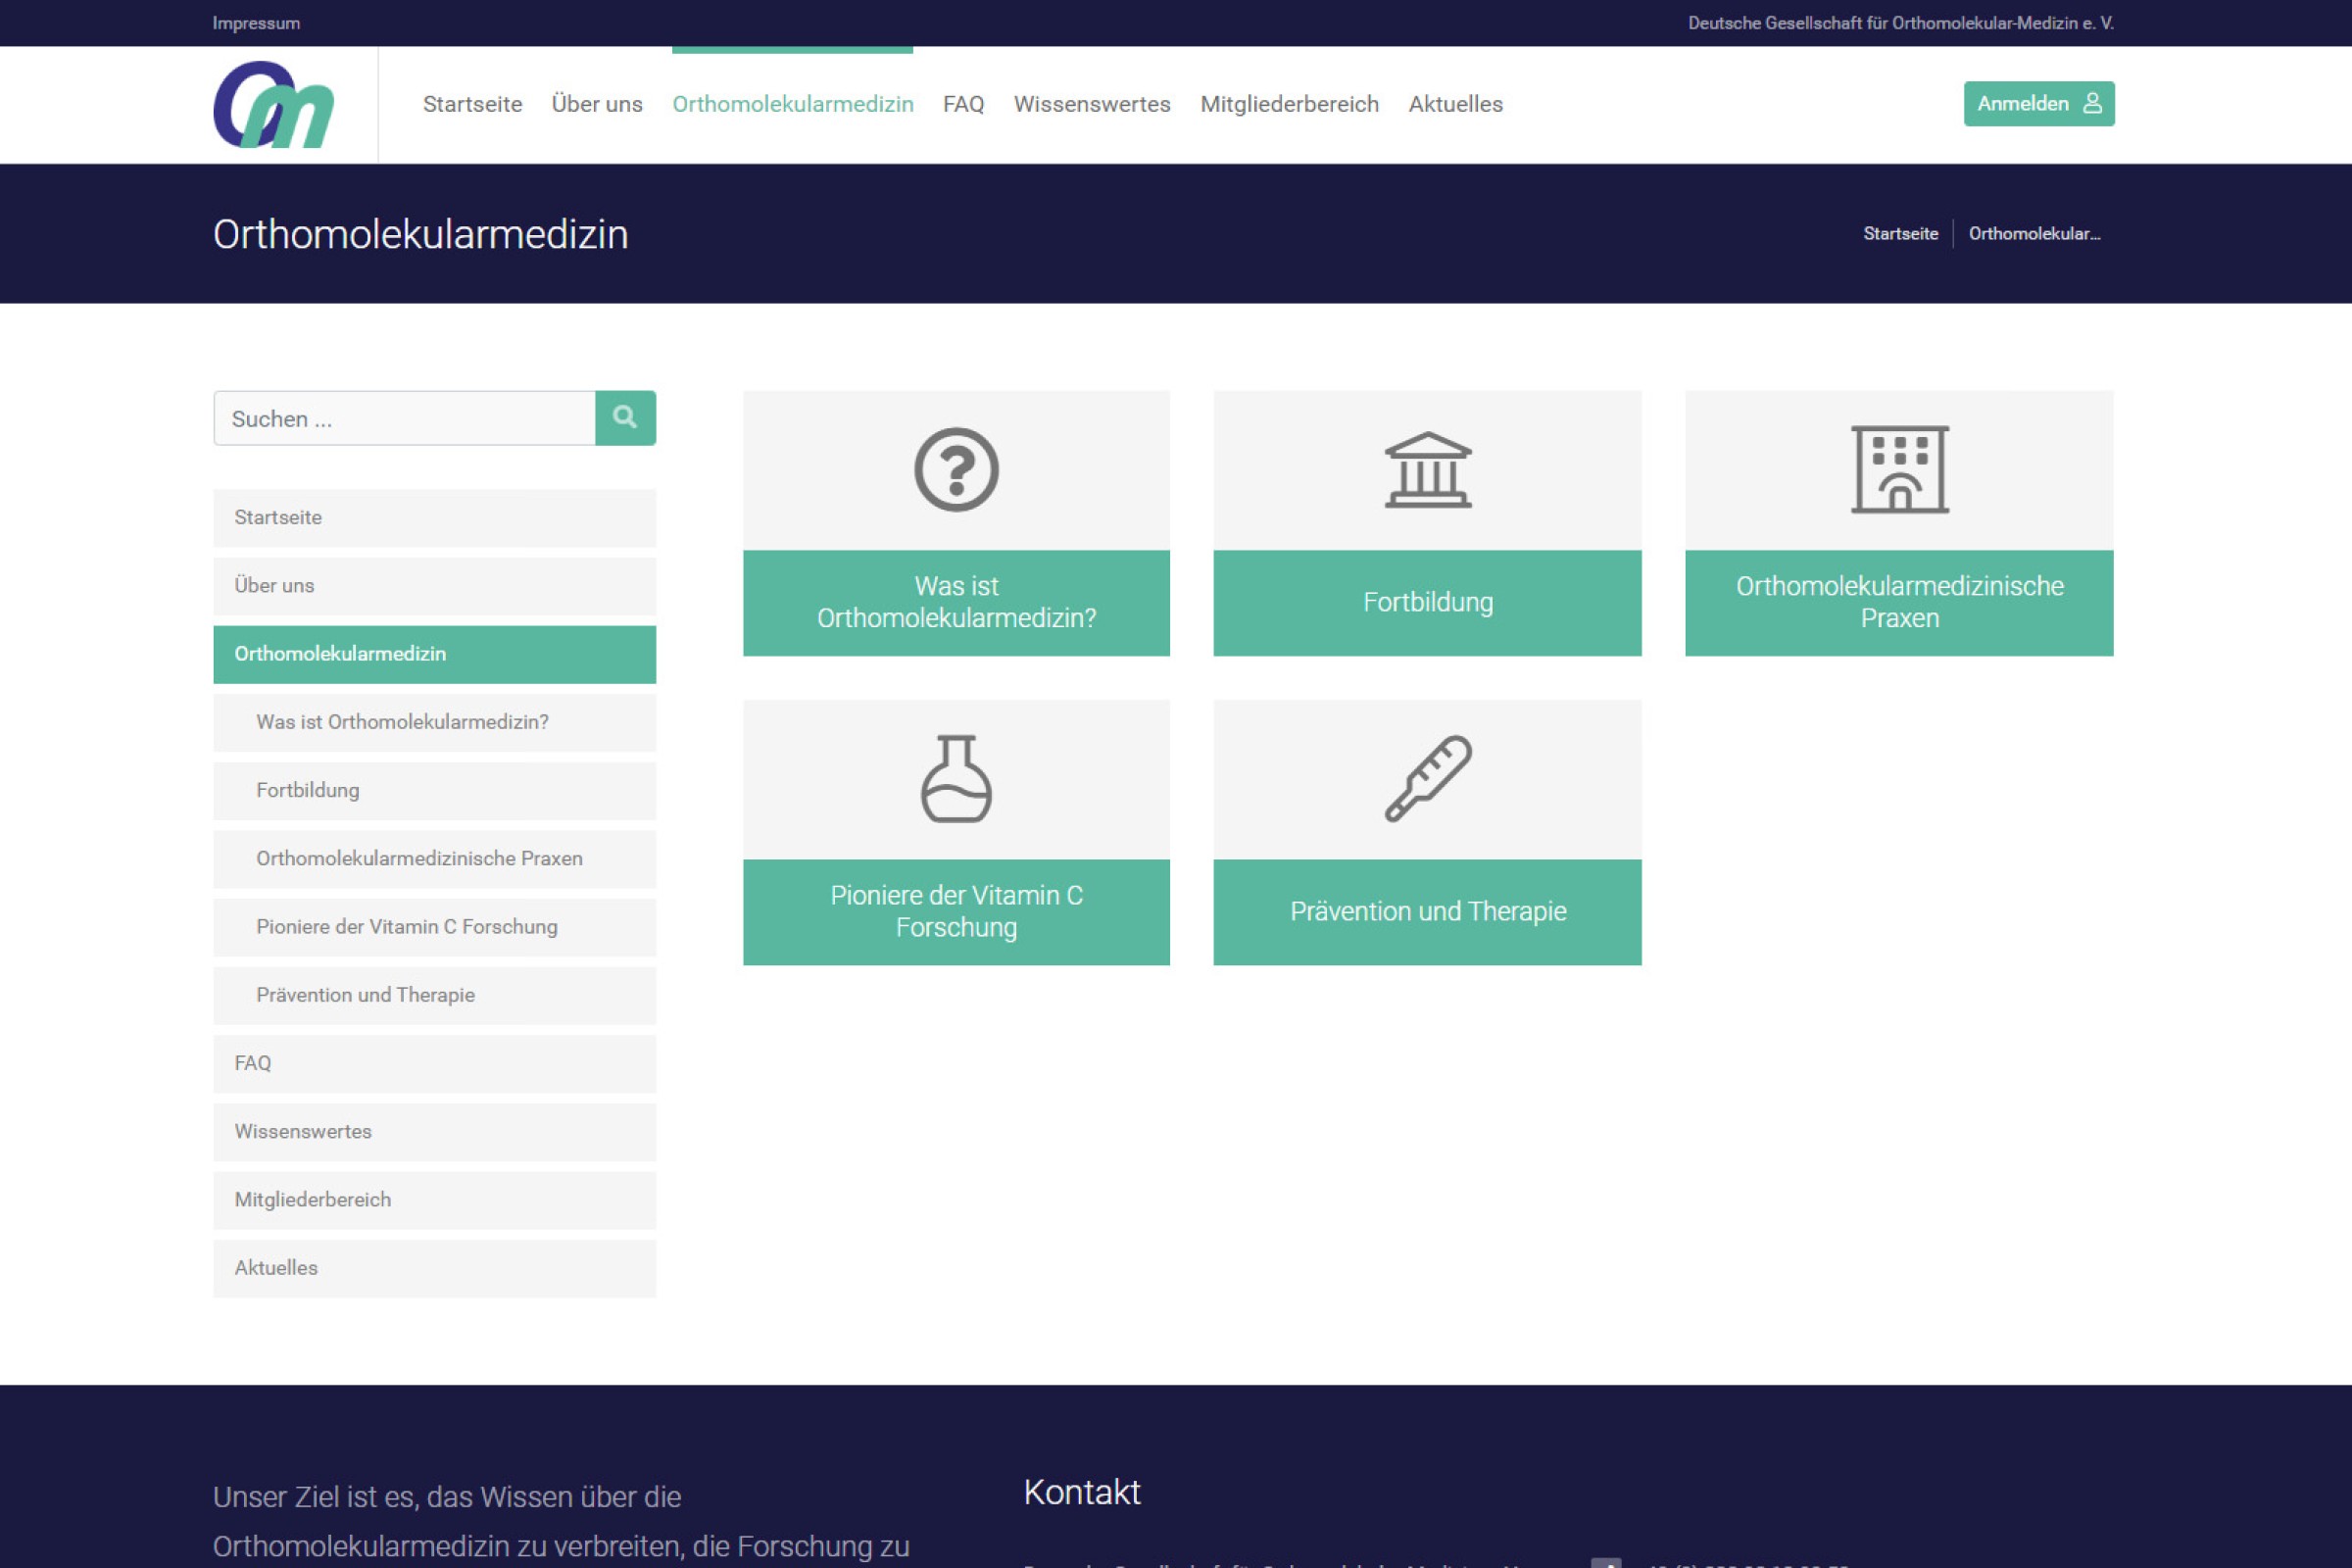Click the laboratory flask icon
The height and width of the screenshot is (1568, 2352).
point(956,779)
